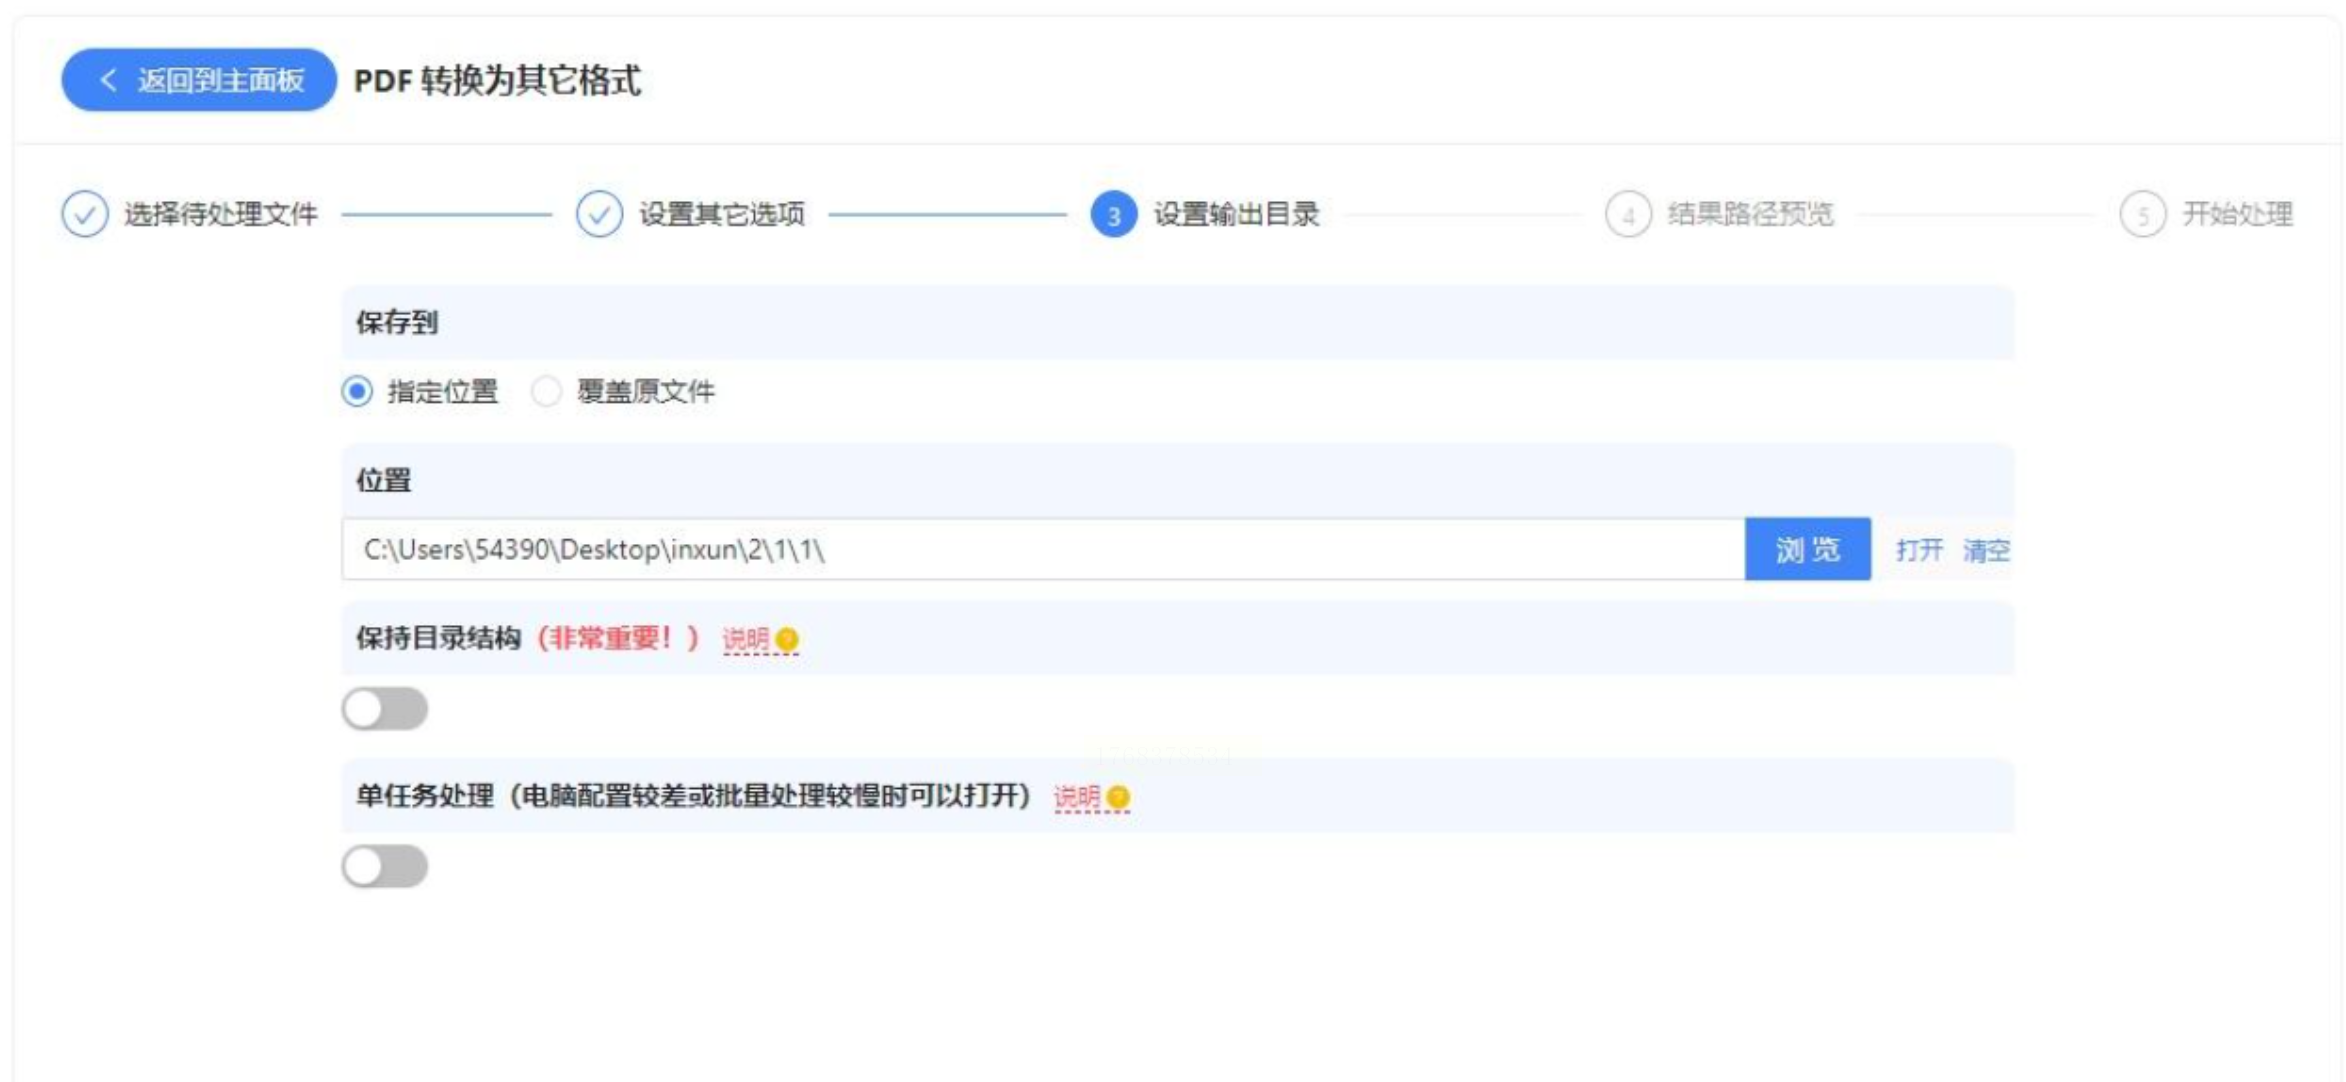Click help icon beside 保持目录结构 说明

click(x=787, y=639)
